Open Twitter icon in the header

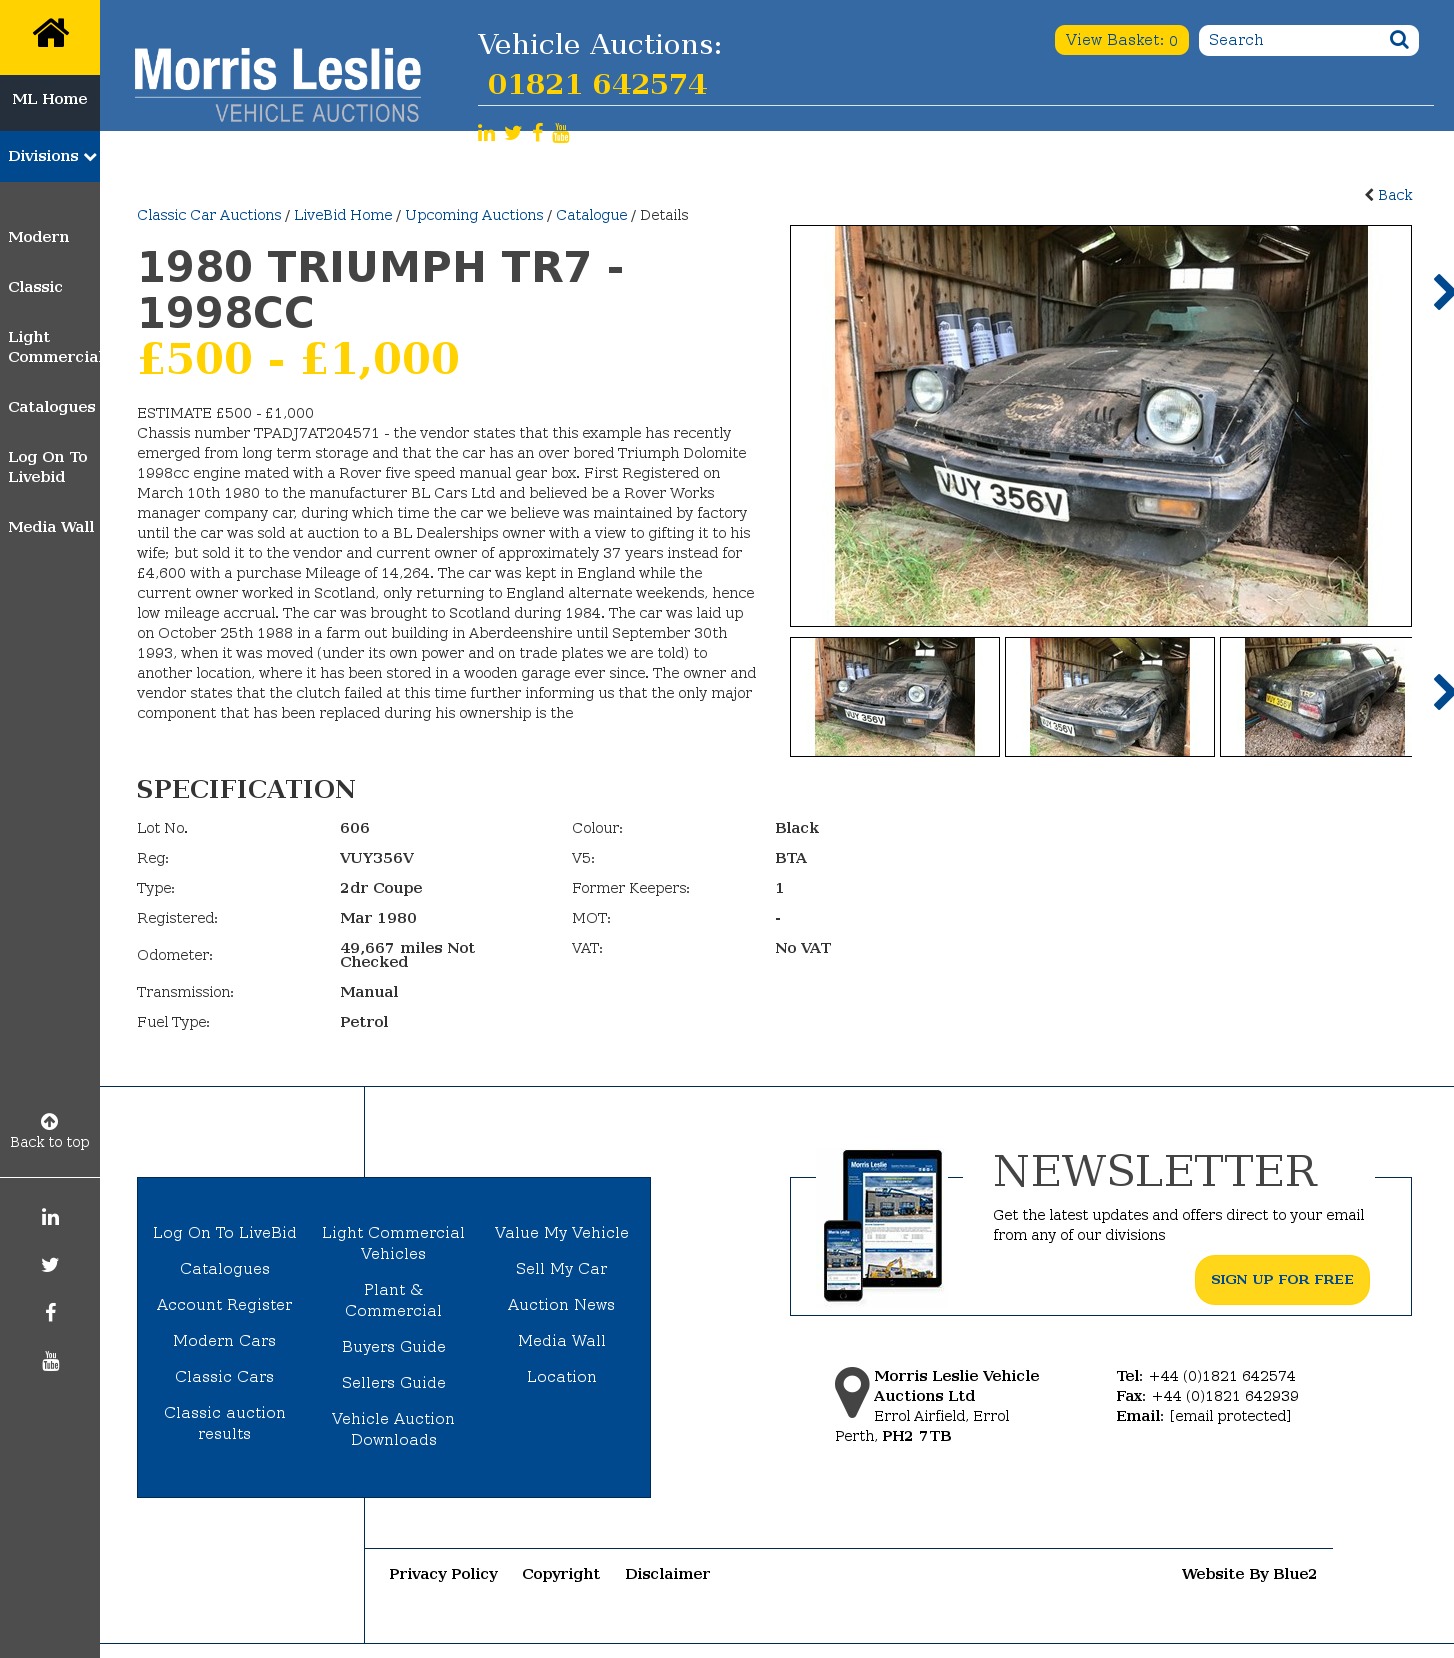513,133
